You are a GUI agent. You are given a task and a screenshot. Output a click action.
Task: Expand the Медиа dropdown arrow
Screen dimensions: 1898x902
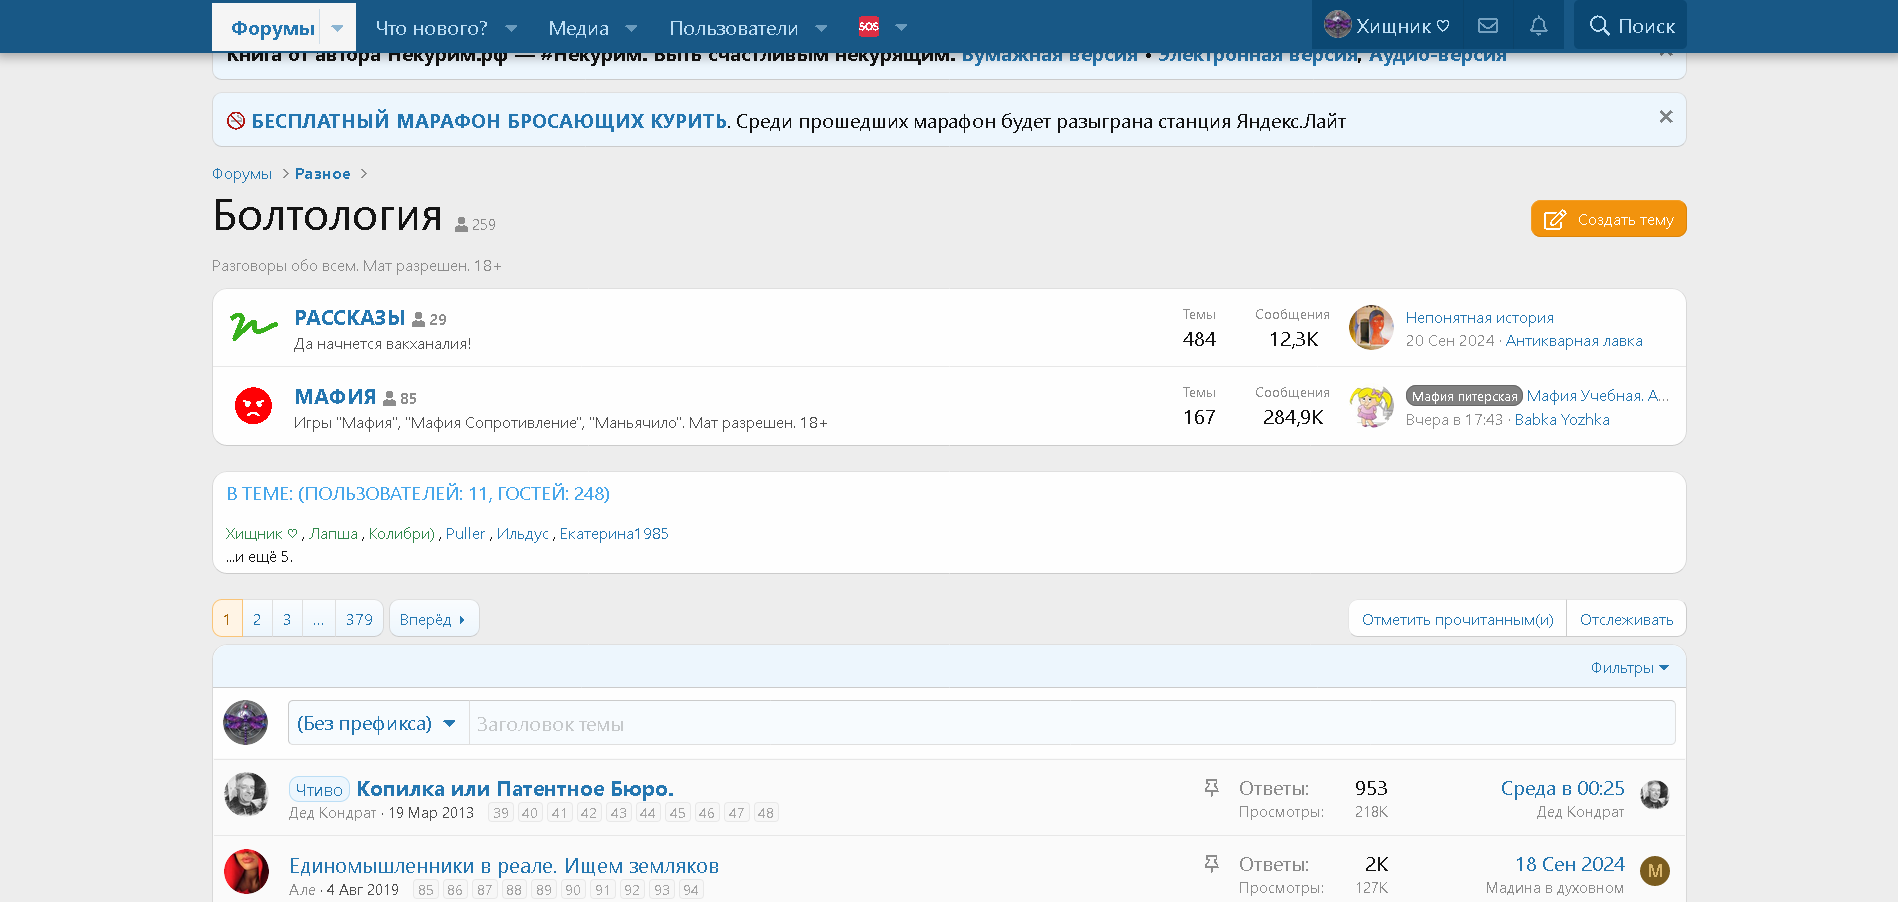pos(631,28)
